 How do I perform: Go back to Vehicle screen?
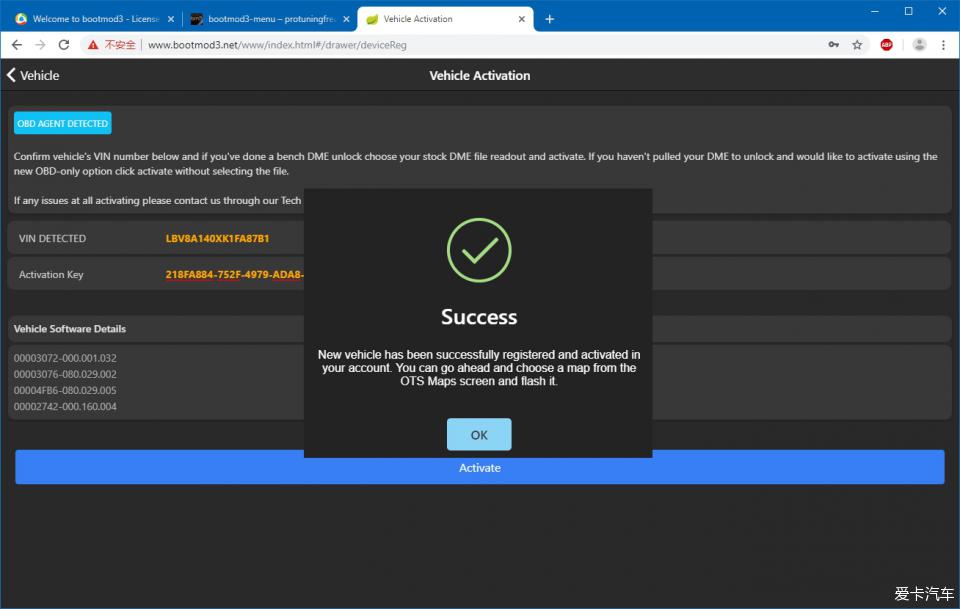[x=33, y=75]
